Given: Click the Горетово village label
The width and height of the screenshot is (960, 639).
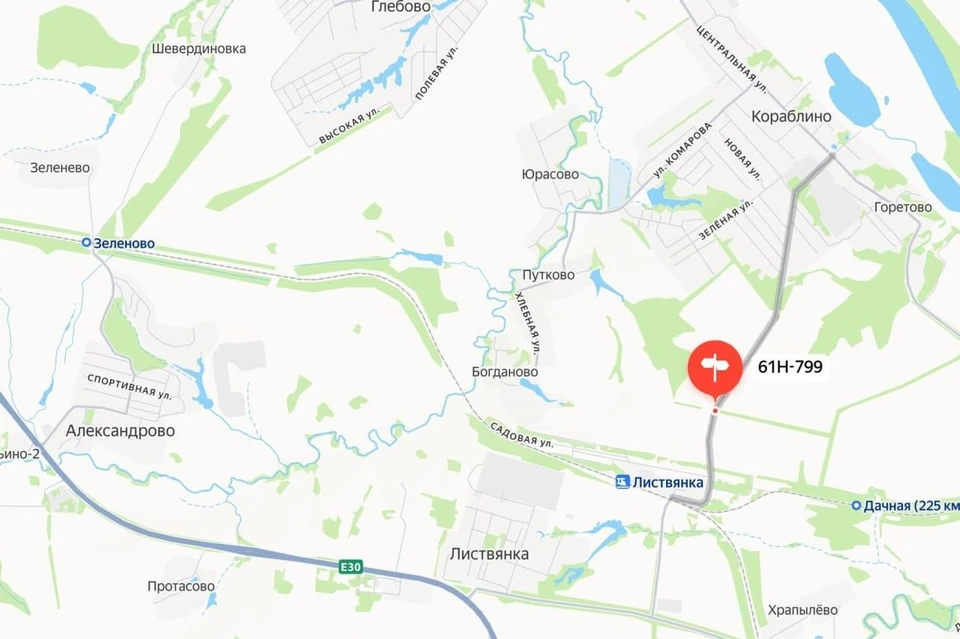Looking at the screenshot, I should tap(903, 207).
